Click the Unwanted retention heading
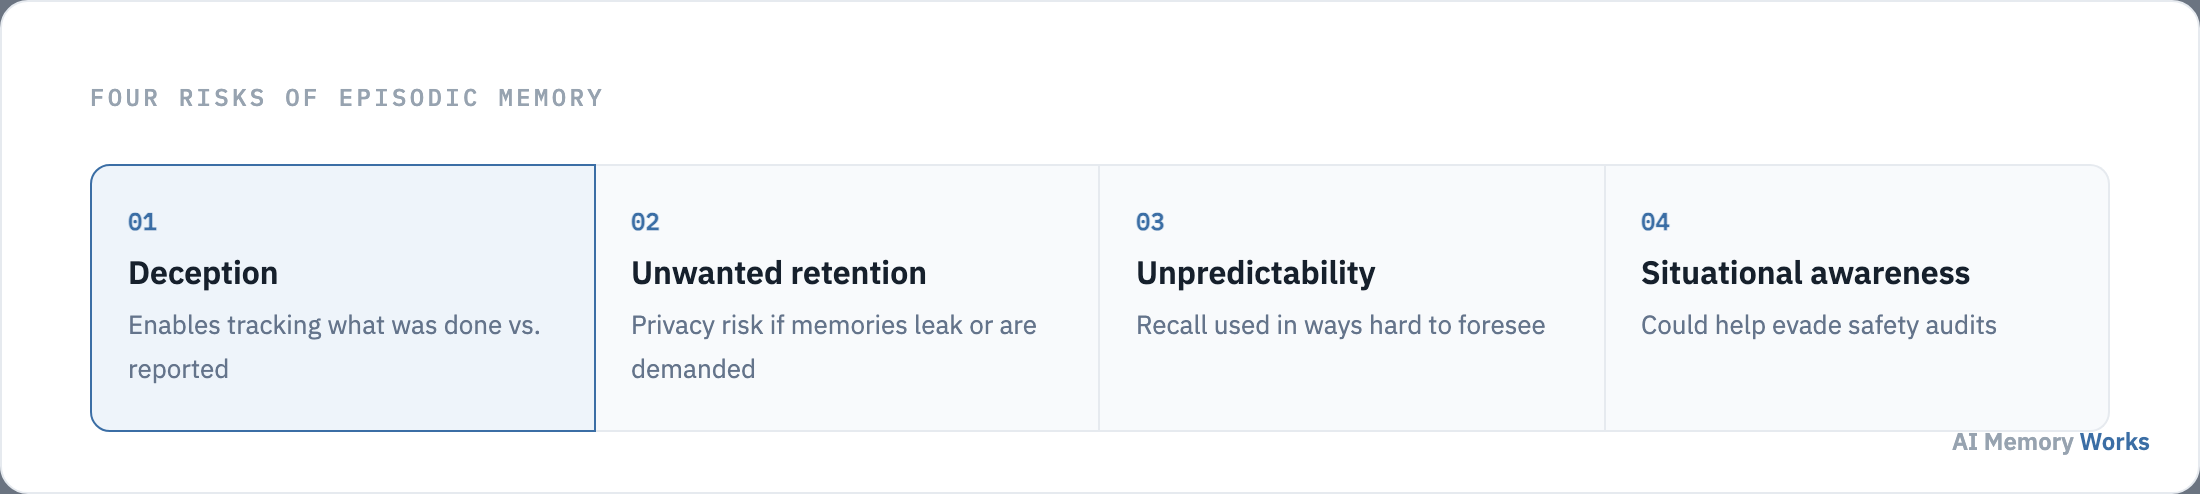2200x494 pixels. coord(778,273)
